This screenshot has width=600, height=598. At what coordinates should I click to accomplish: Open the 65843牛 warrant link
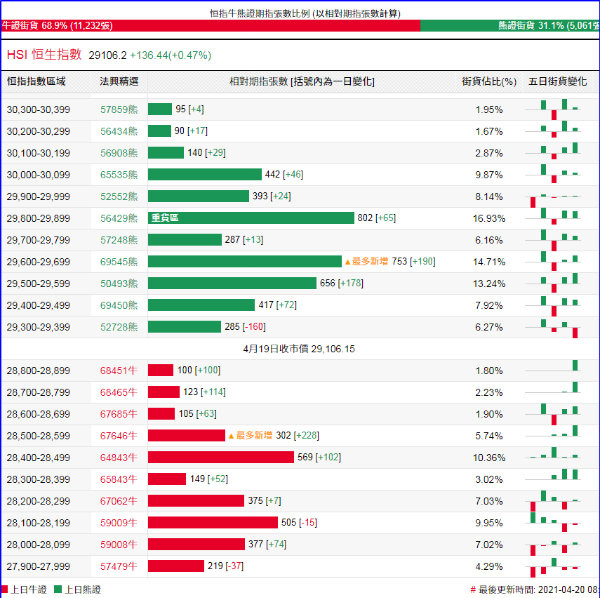pos(118,479)
